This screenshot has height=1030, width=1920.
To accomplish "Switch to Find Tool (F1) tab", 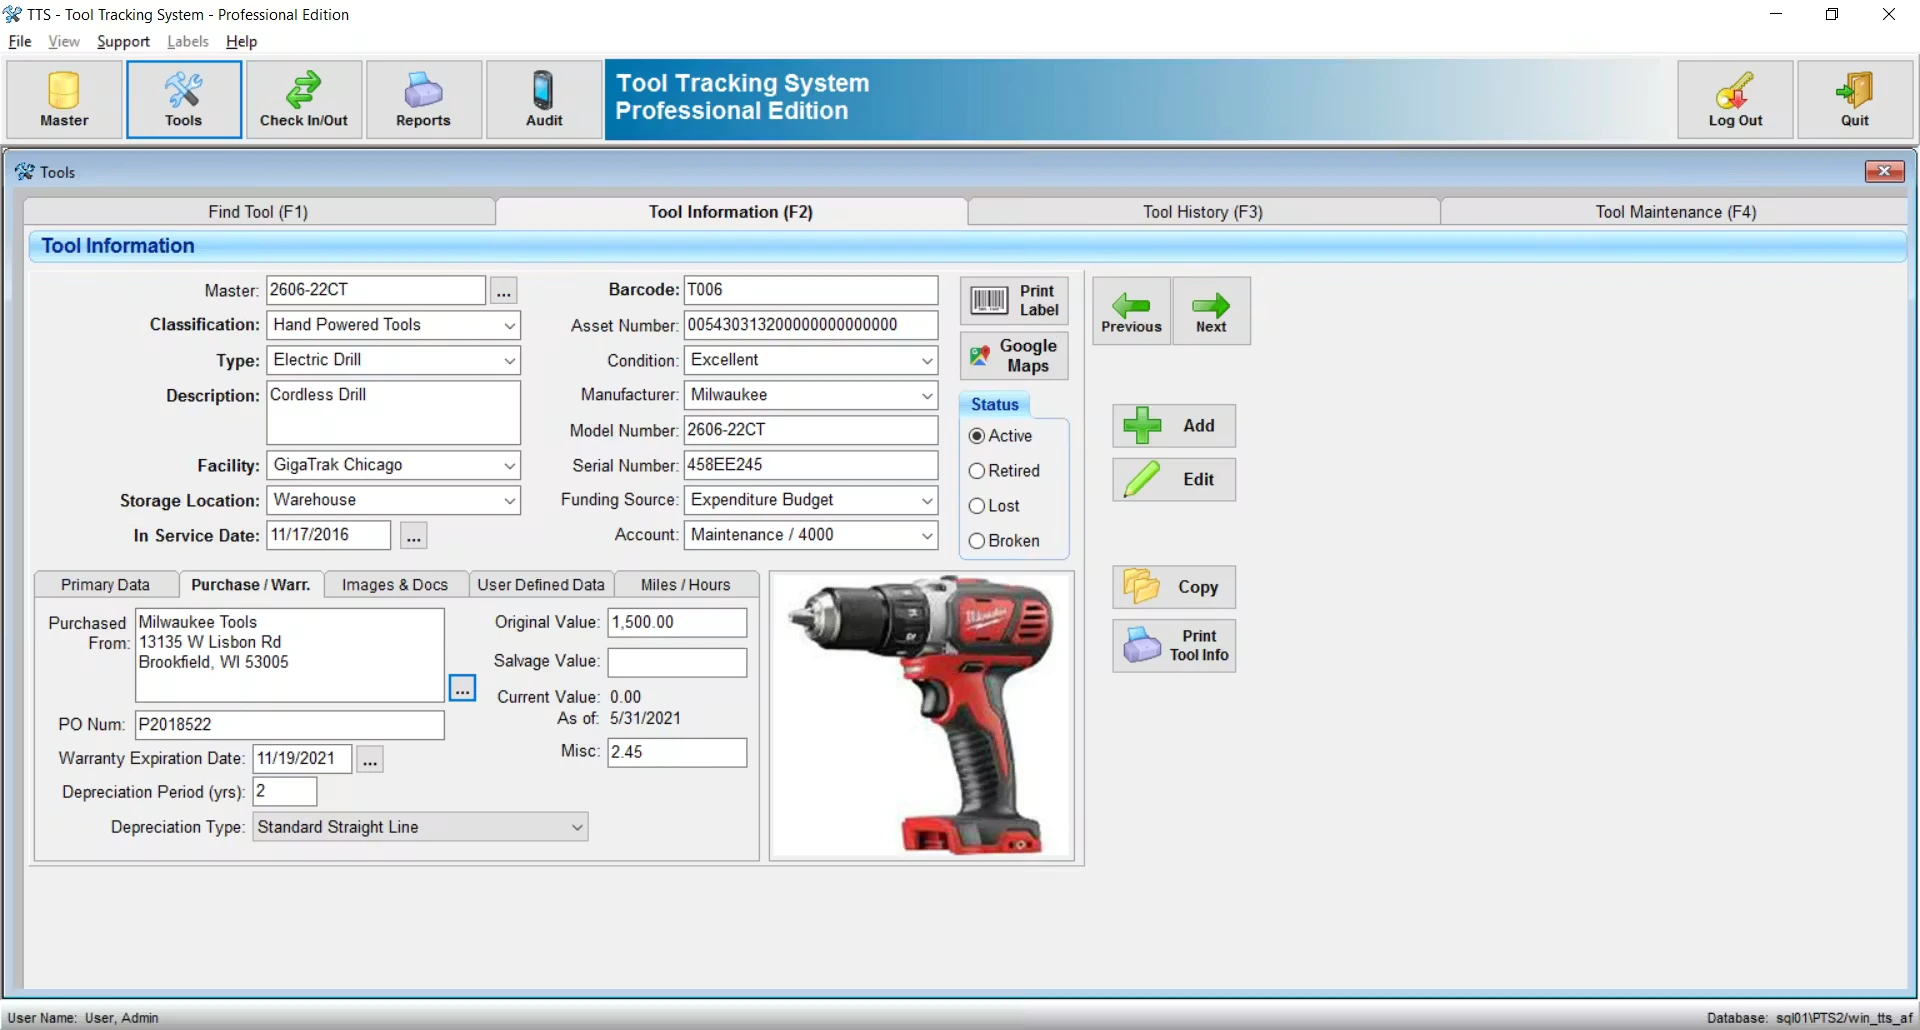I will tap(258, 212).
